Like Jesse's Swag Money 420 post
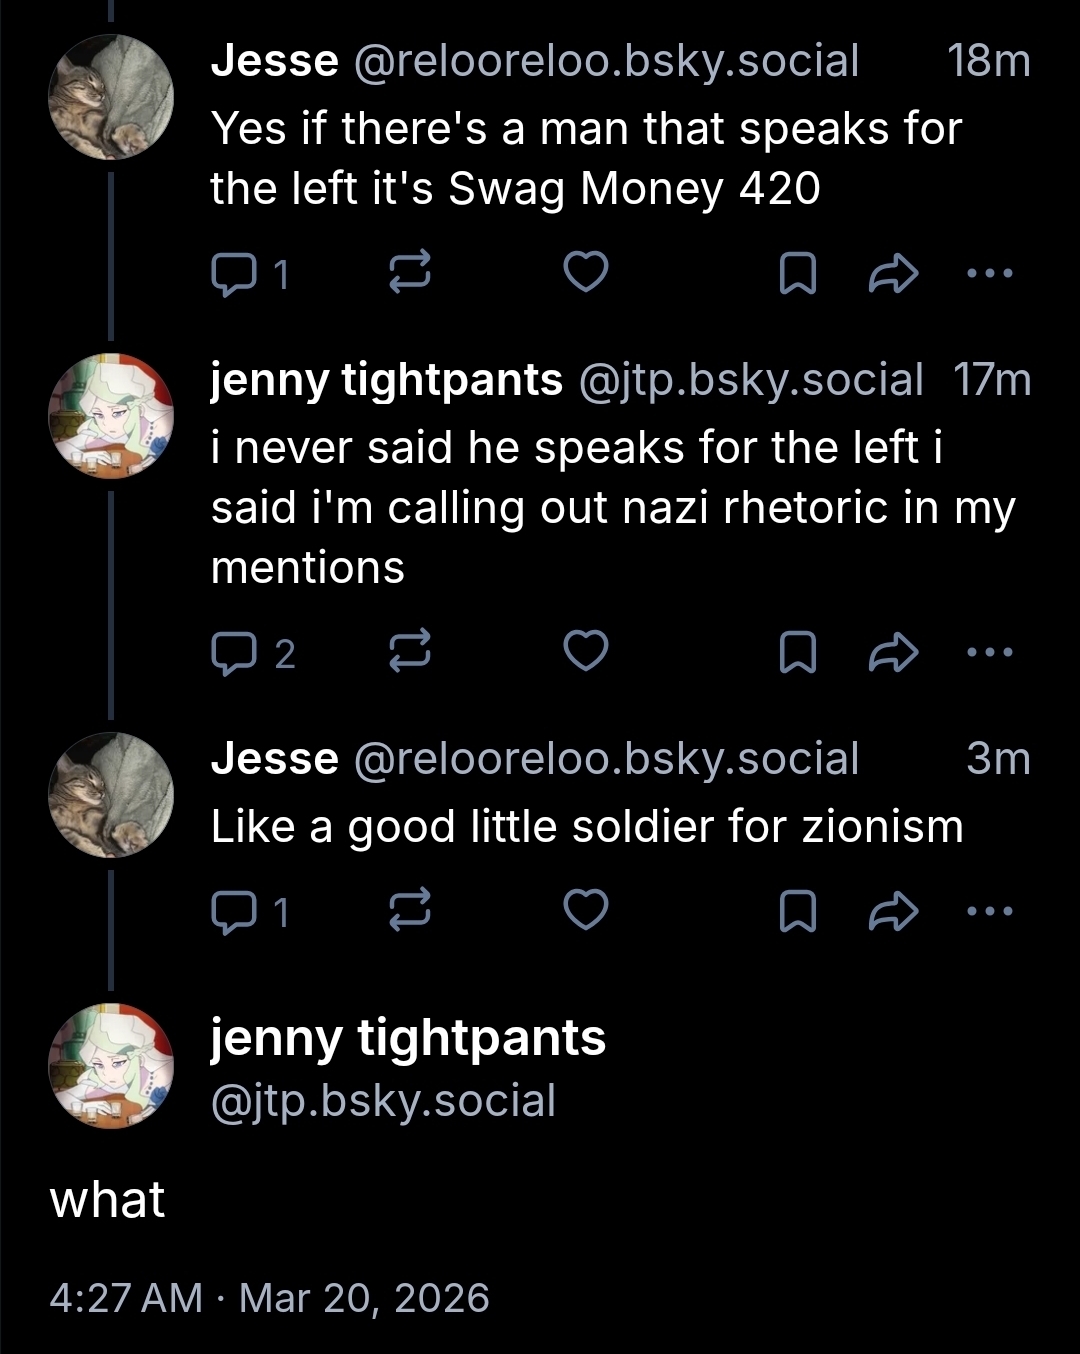Viewport: 1080px width, 1354px height. point(586,273)
